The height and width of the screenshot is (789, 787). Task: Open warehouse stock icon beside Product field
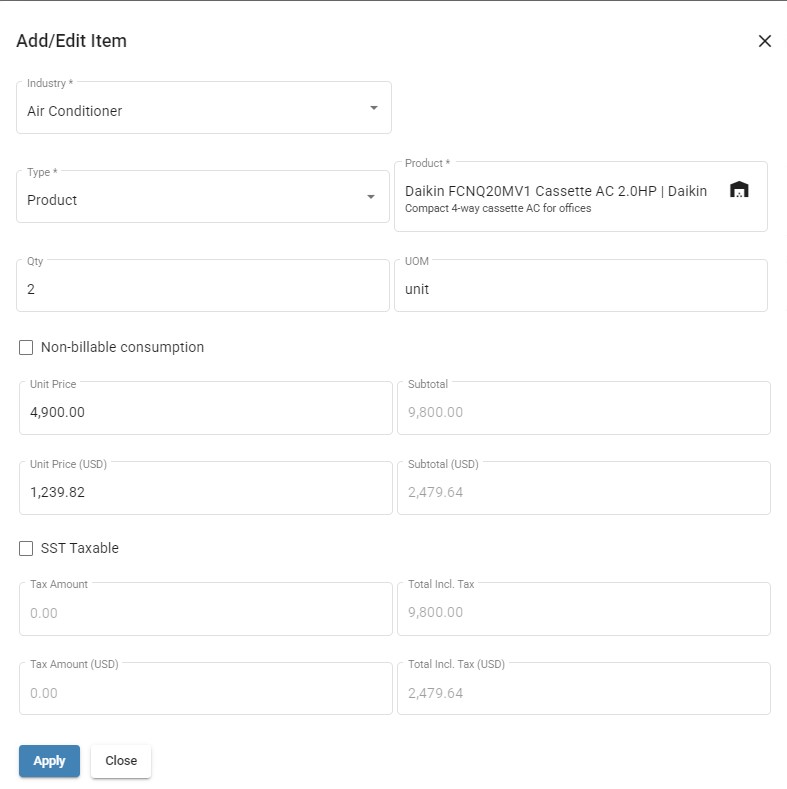pyautogui.click(x=739, y=190)
